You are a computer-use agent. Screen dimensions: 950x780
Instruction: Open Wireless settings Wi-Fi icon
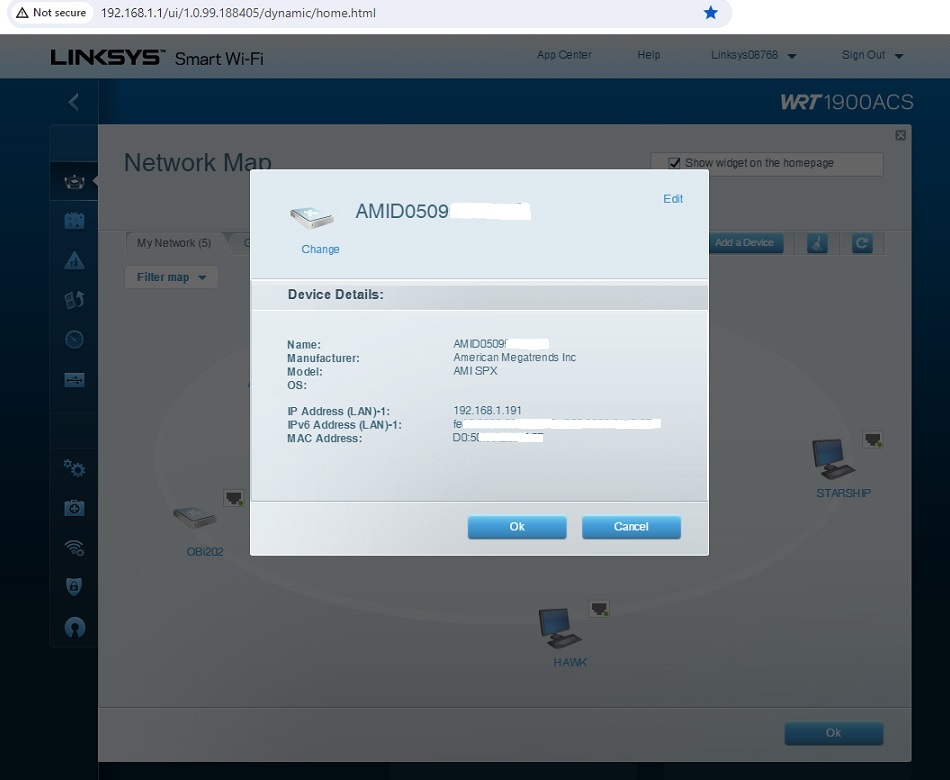(74, 547)
